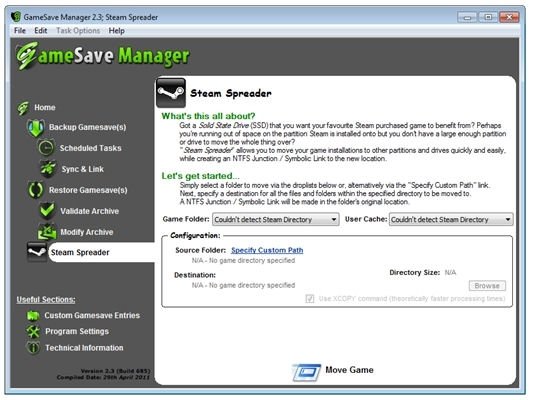Select the Scheduled Tasks clock icon

coord(46,148)
